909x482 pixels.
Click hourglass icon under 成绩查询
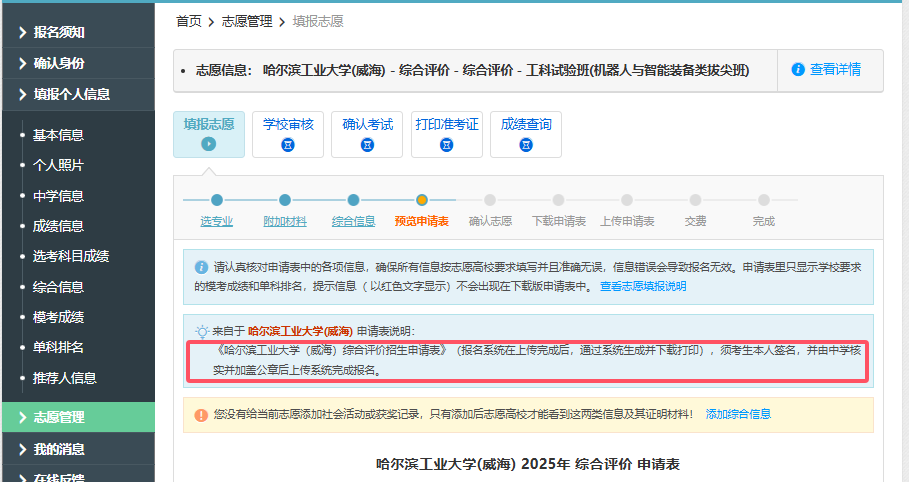[x=526, y=145]
